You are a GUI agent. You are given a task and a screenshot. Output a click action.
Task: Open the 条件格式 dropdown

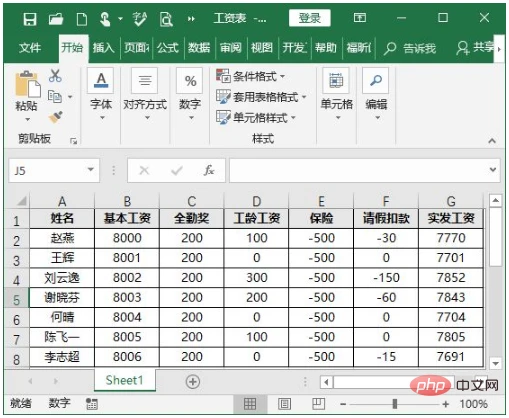tap(251, 77)
